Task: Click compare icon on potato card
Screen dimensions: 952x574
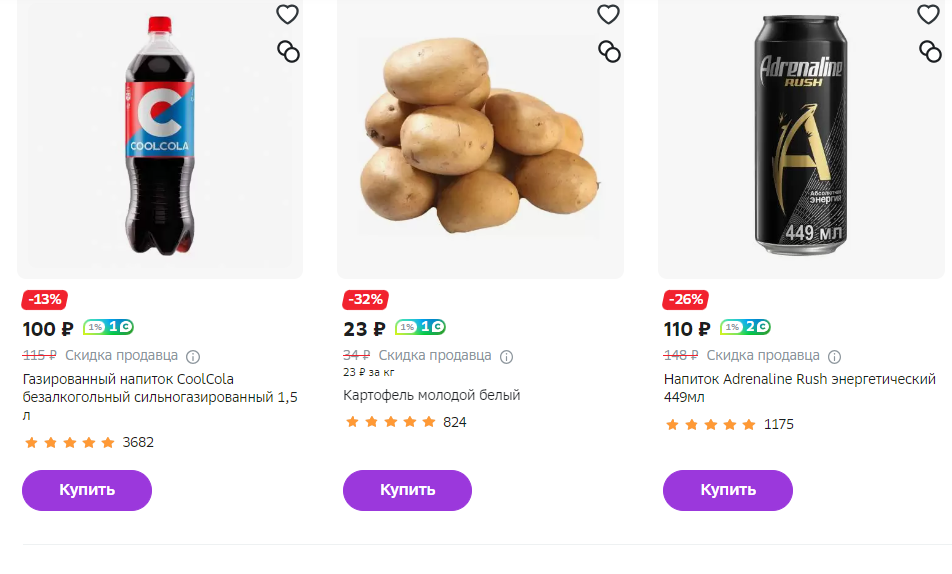Action: coord(609,52)
